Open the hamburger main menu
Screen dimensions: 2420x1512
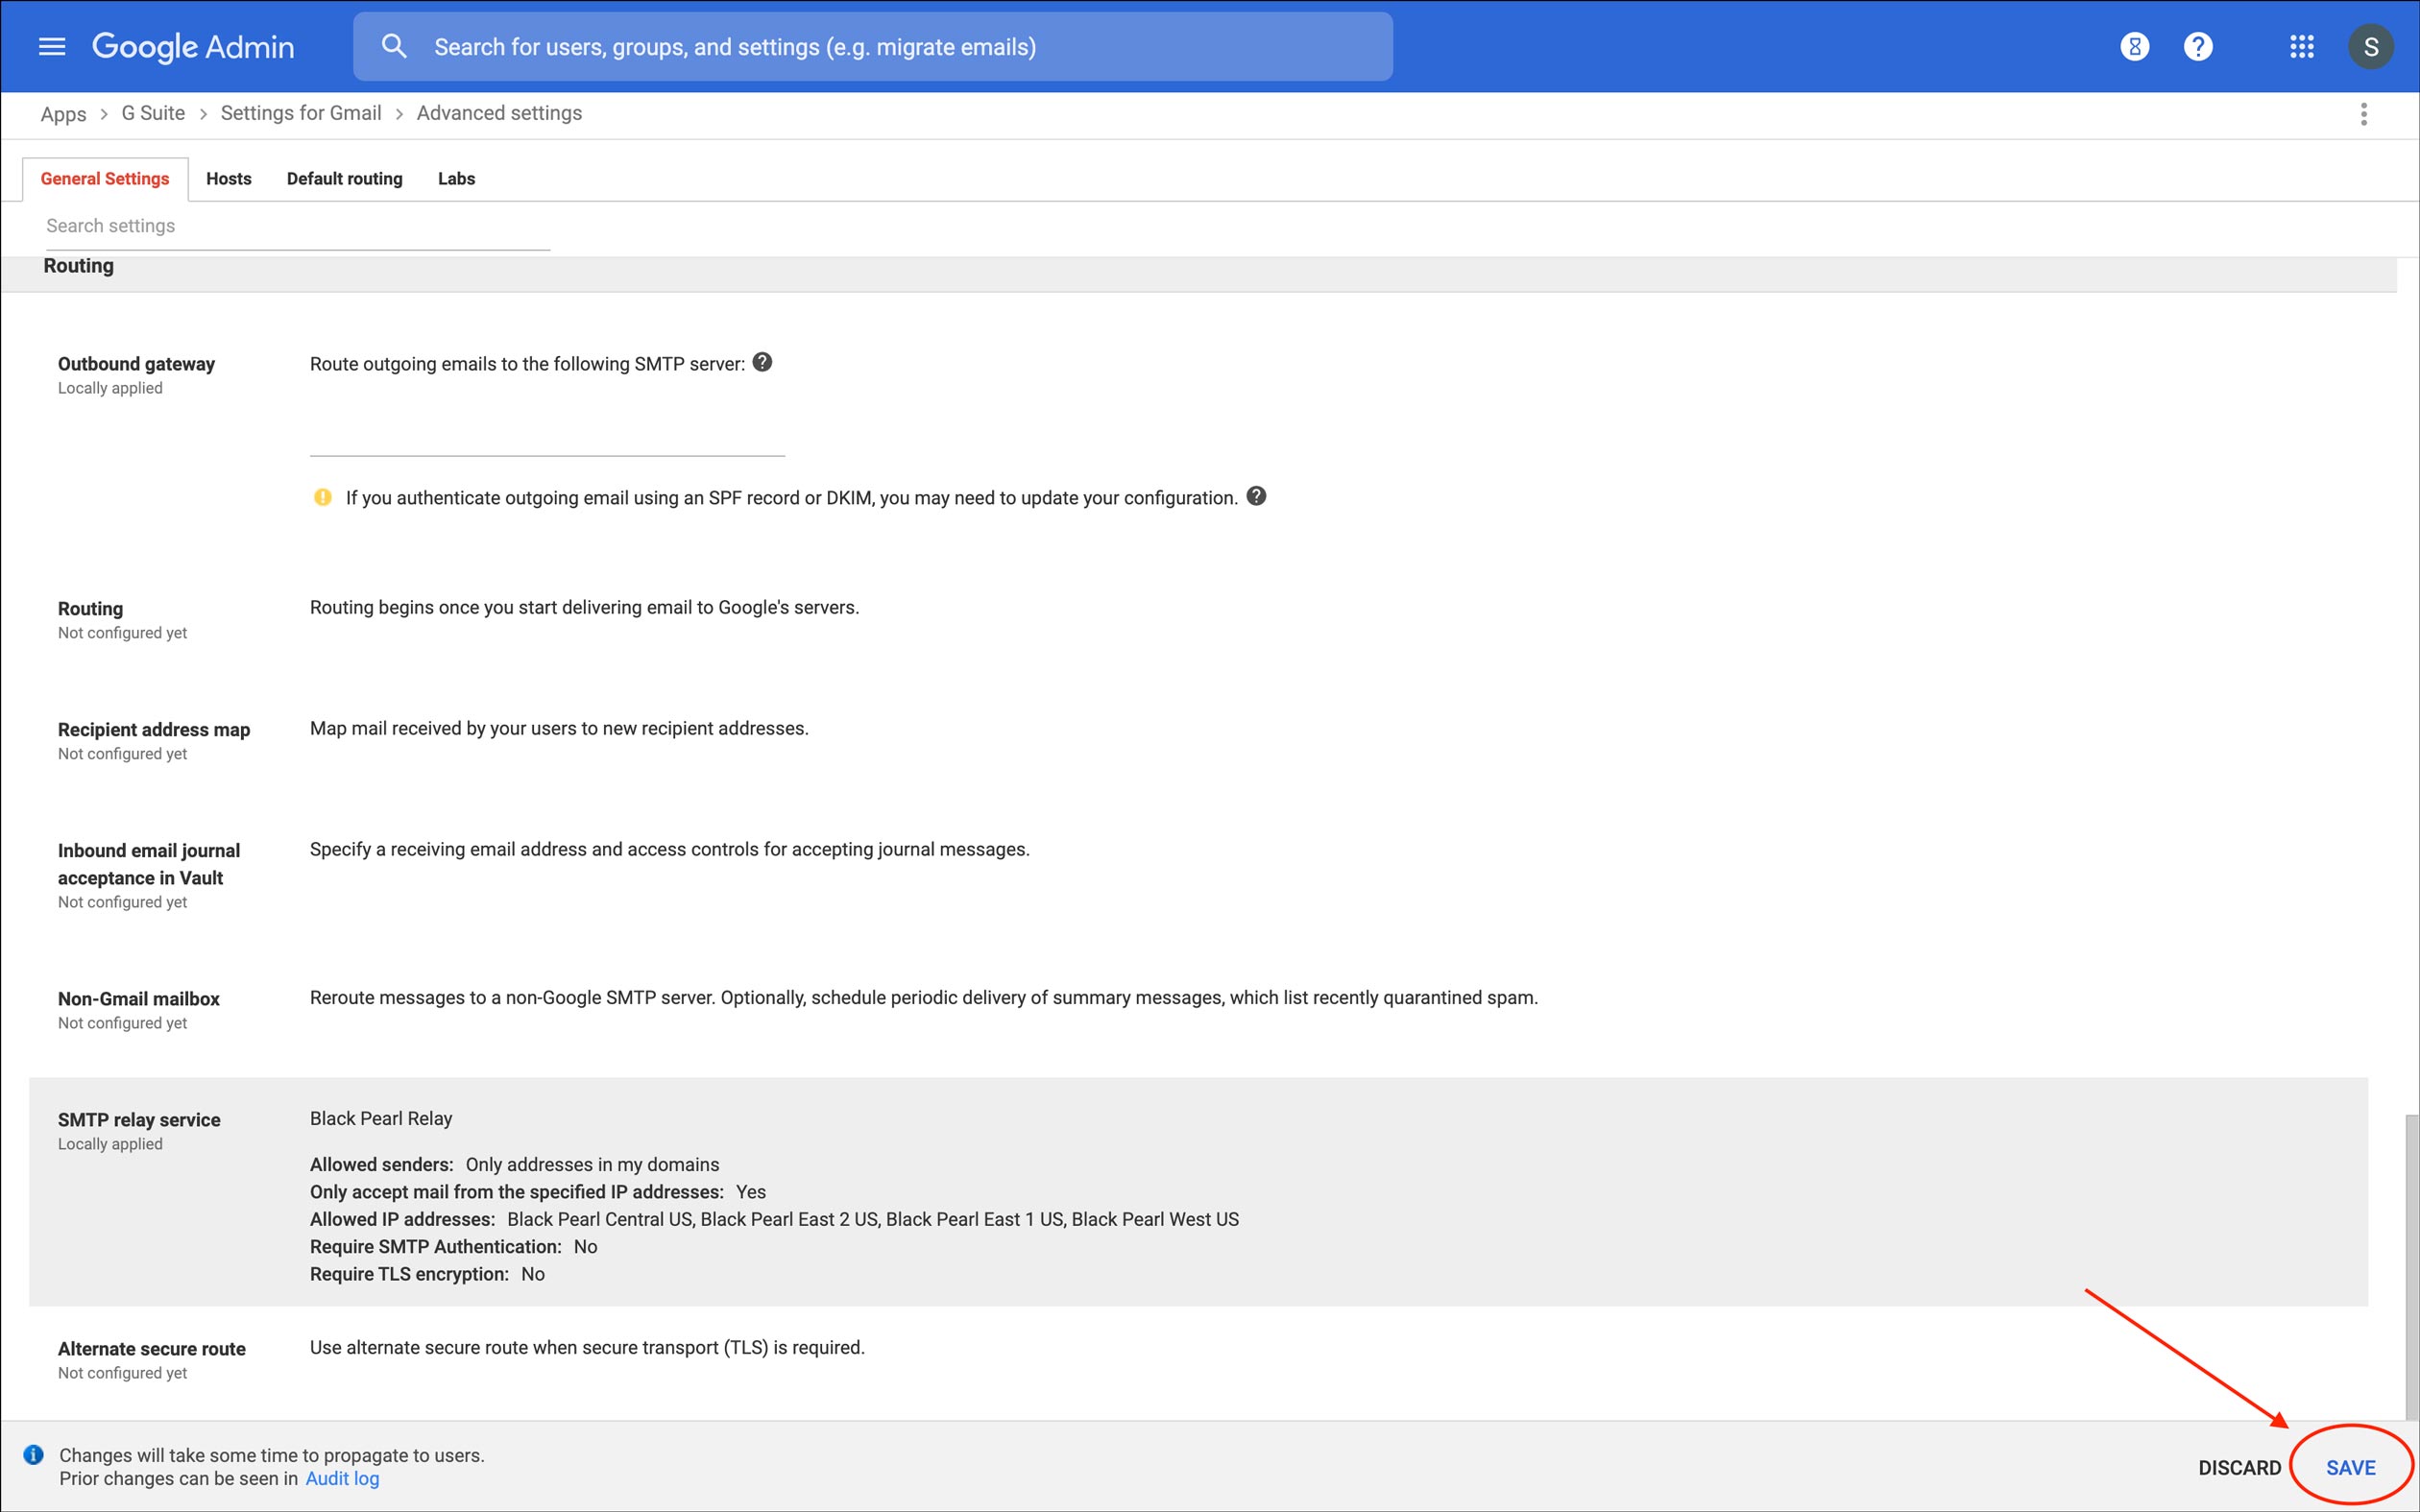[51, 47]
